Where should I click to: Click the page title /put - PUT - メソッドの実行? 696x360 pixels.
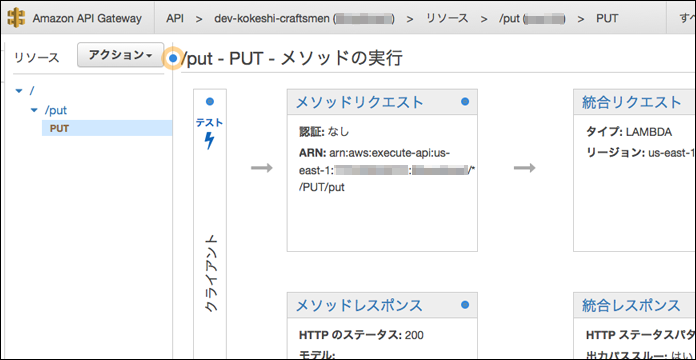click(x=291, y=58)
